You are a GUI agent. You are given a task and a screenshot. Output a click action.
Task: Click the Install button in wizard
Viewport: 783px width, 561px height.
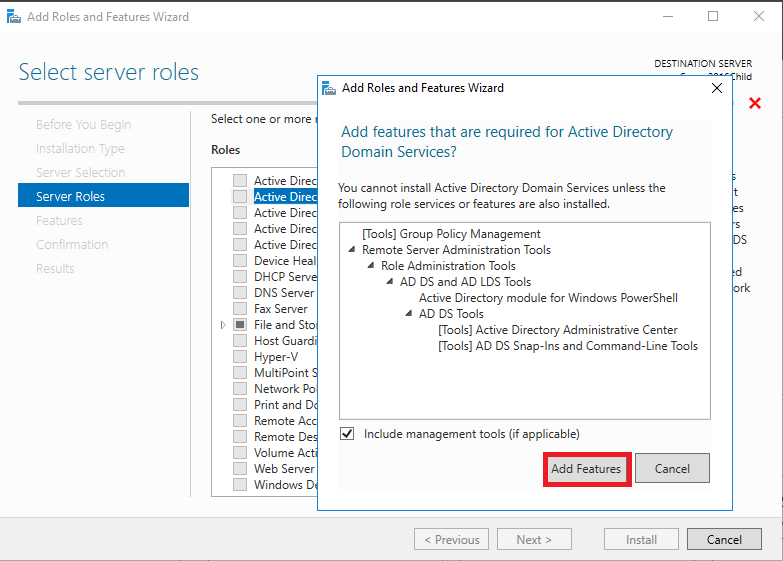point(641,540)
